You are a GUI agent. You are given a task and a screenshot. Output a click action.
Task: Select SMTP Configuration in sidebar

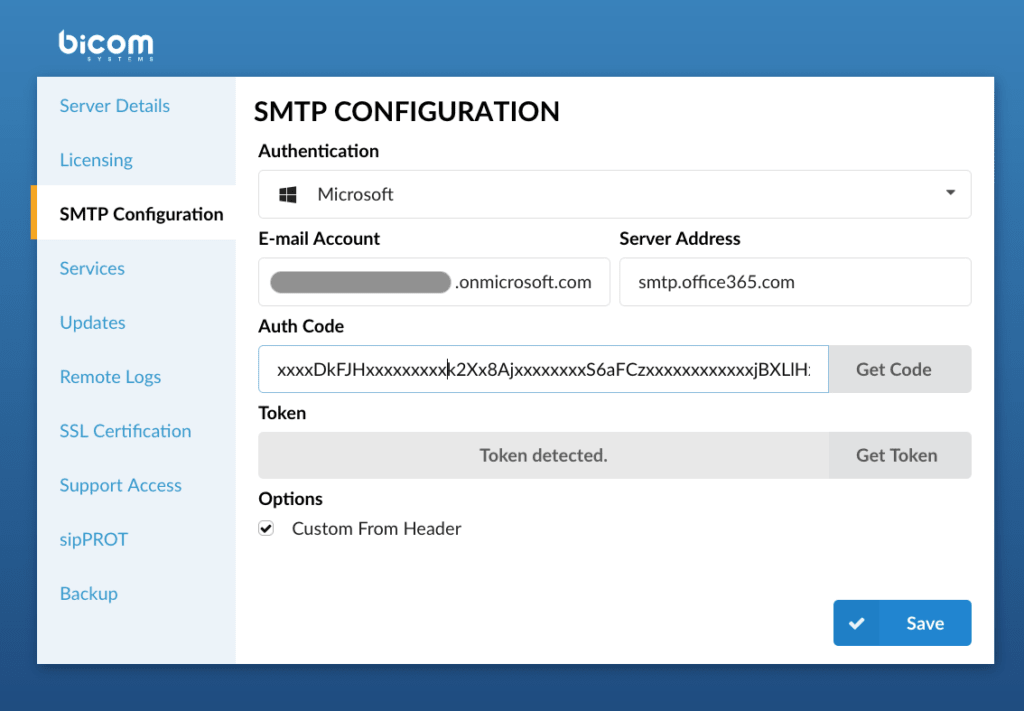coord(141,214)
